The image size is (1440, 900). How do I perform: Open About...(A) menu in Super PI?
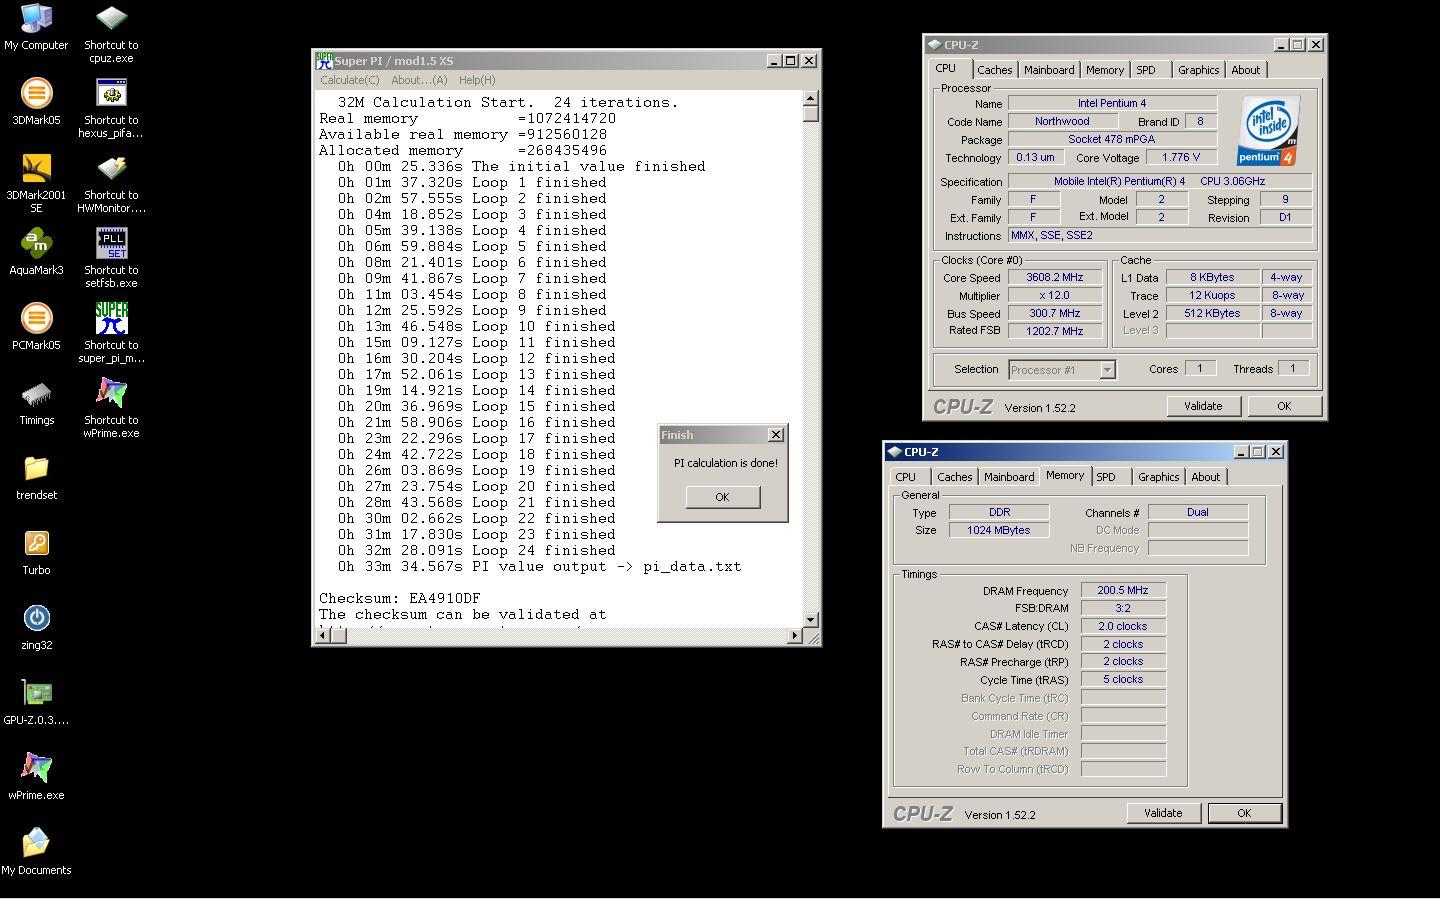[419, 80]
